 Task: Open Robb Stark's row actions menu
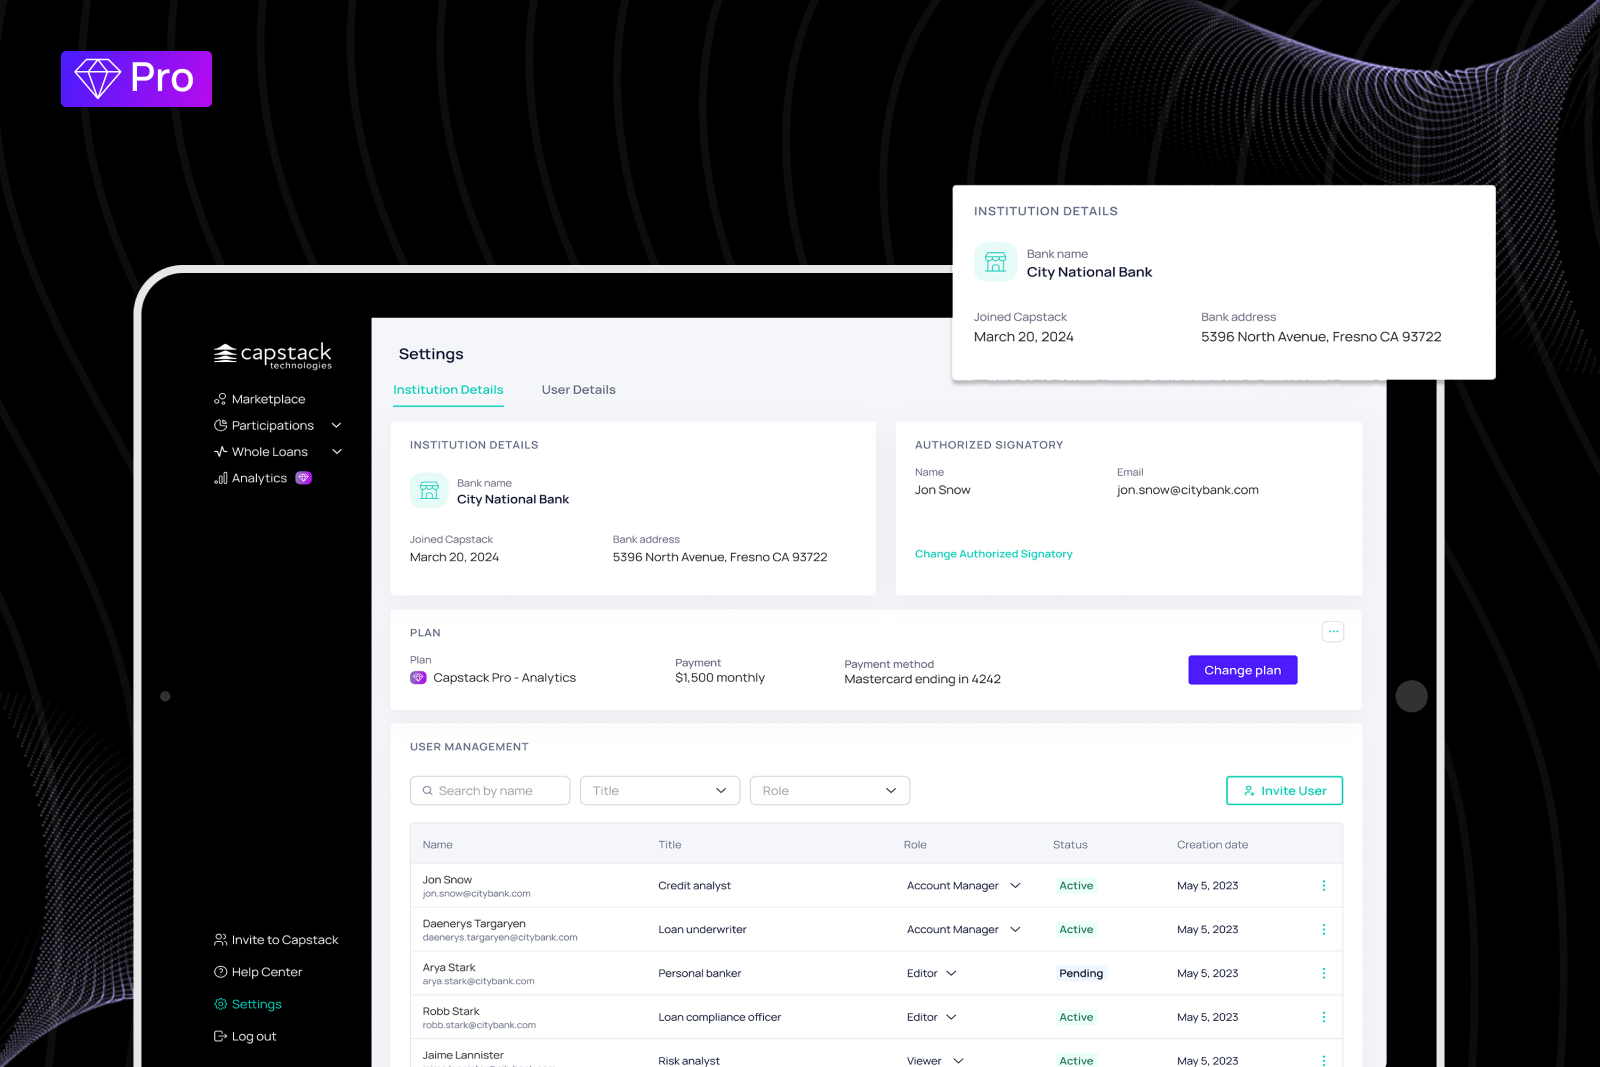click(1324, 1018)
